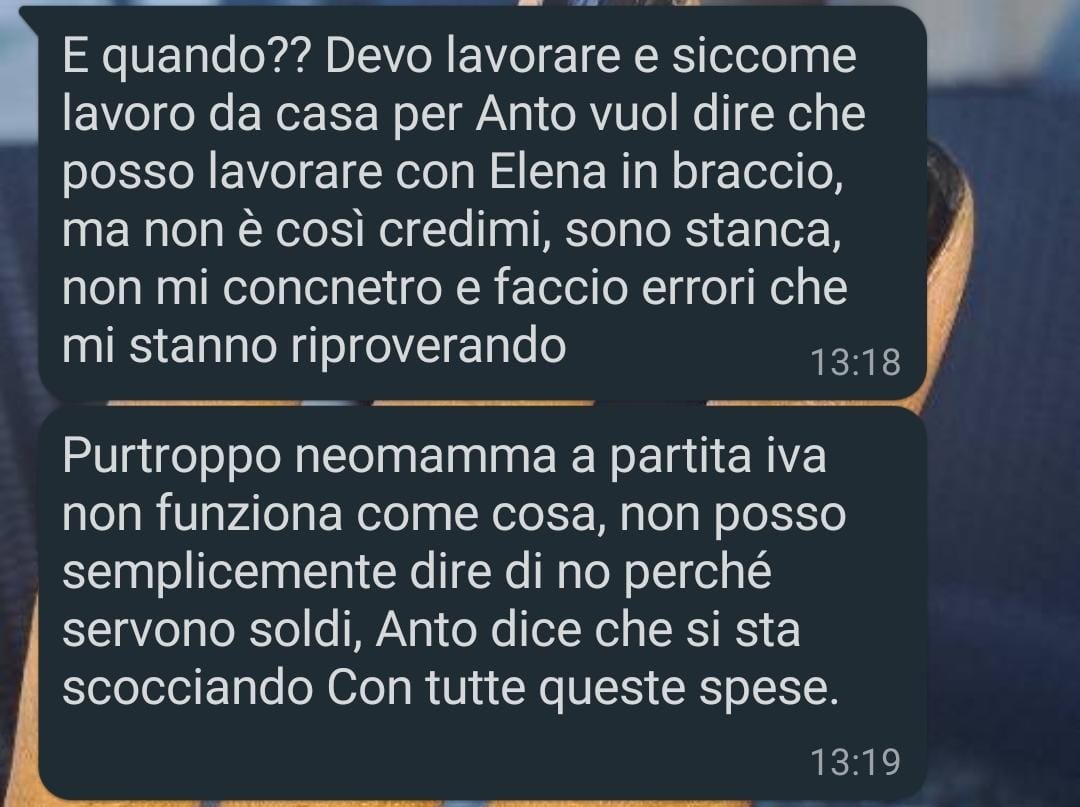Click the empty bottom area of the second bubble
The height and width of the screenshot is (807, 1080).
tap(413, 757)
